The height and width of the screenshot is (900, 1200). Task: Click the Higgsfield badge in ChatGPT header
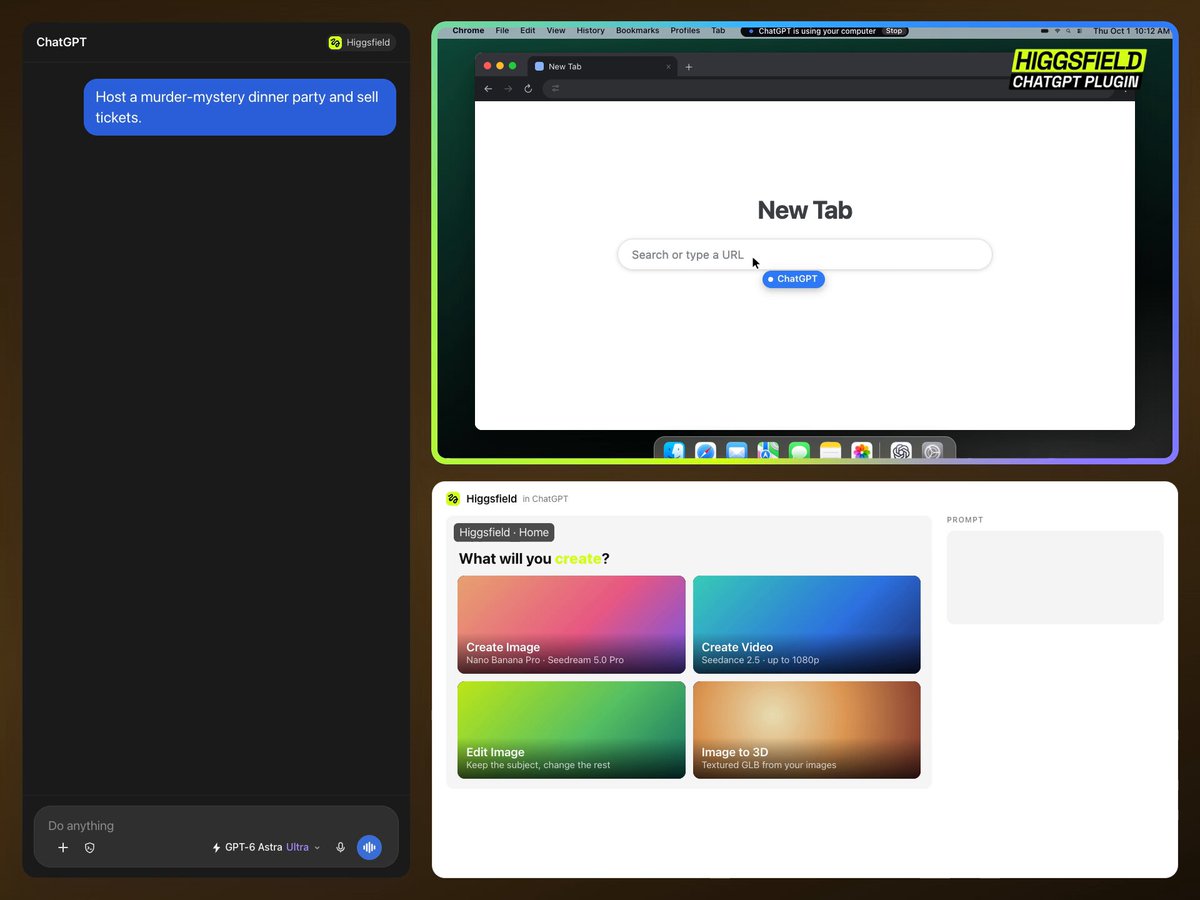coord(360,43)
